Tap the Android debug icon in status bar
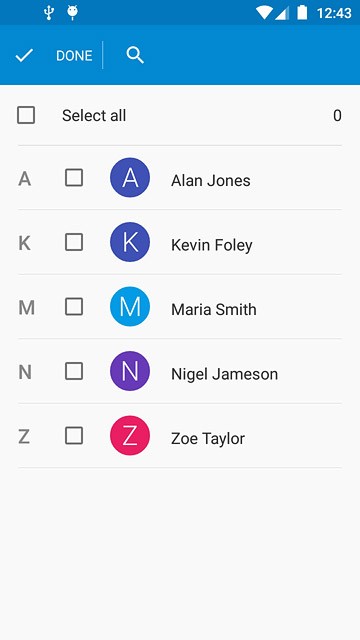Screen dimensions: 360x640 coord(73,13)
